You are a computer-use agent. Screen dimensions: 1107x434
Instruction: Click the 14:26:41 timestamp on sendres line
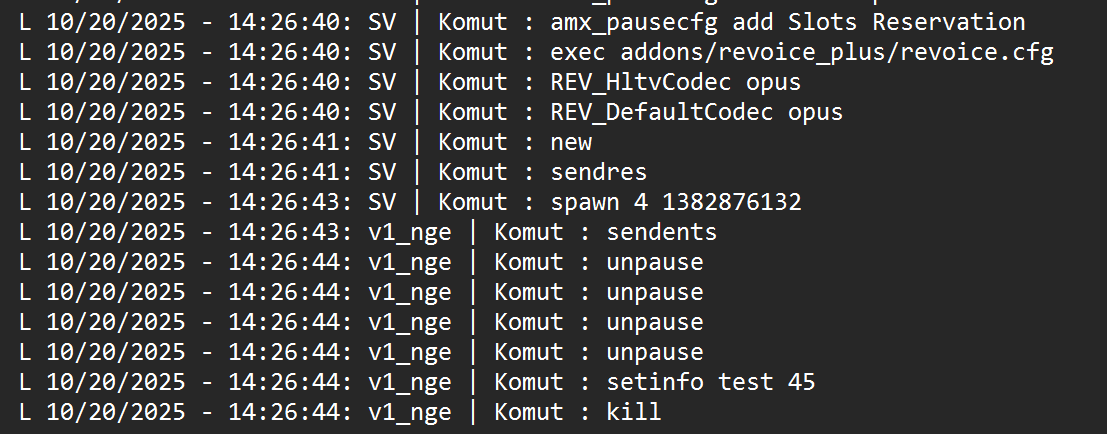point(290,172)
